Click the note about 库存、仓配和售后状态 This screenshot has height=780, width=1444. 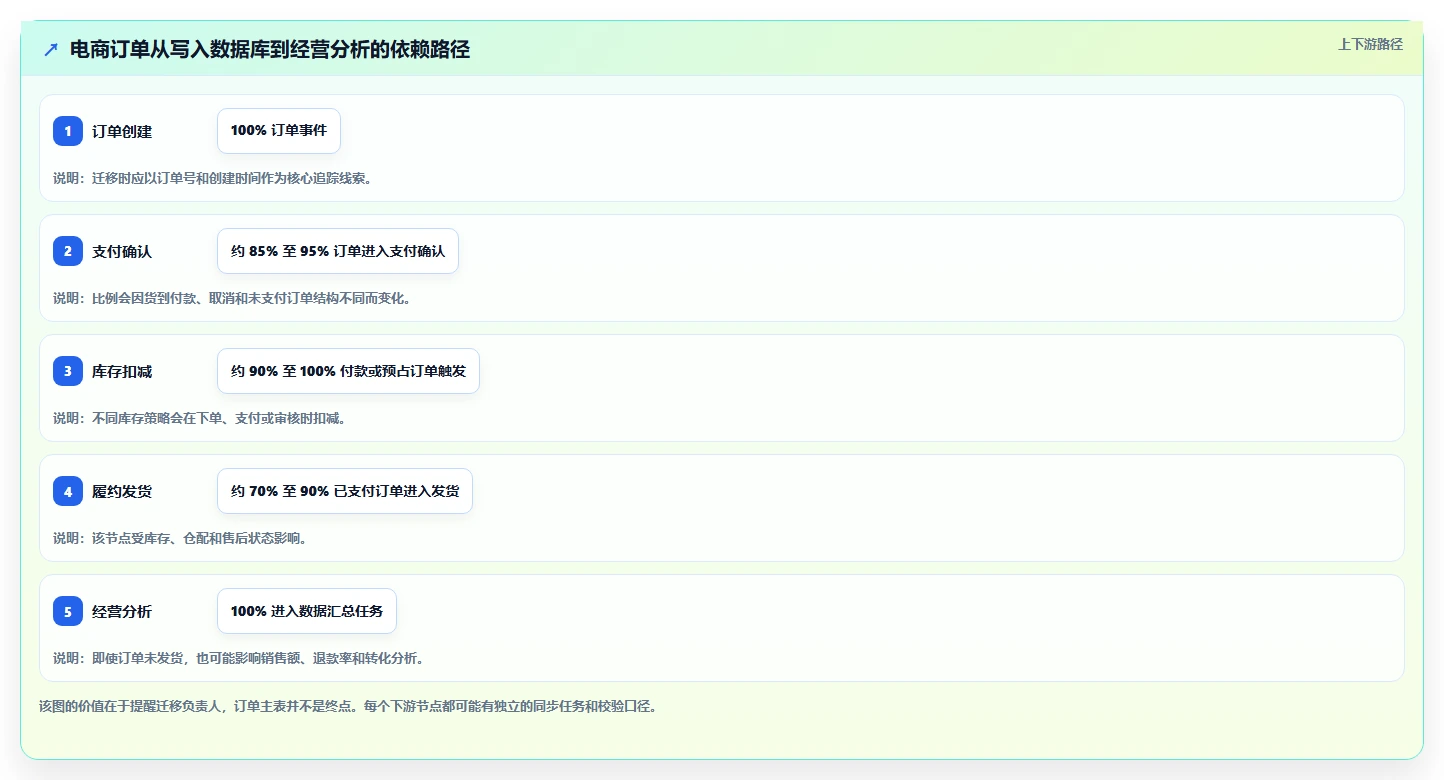click(180, 538)
